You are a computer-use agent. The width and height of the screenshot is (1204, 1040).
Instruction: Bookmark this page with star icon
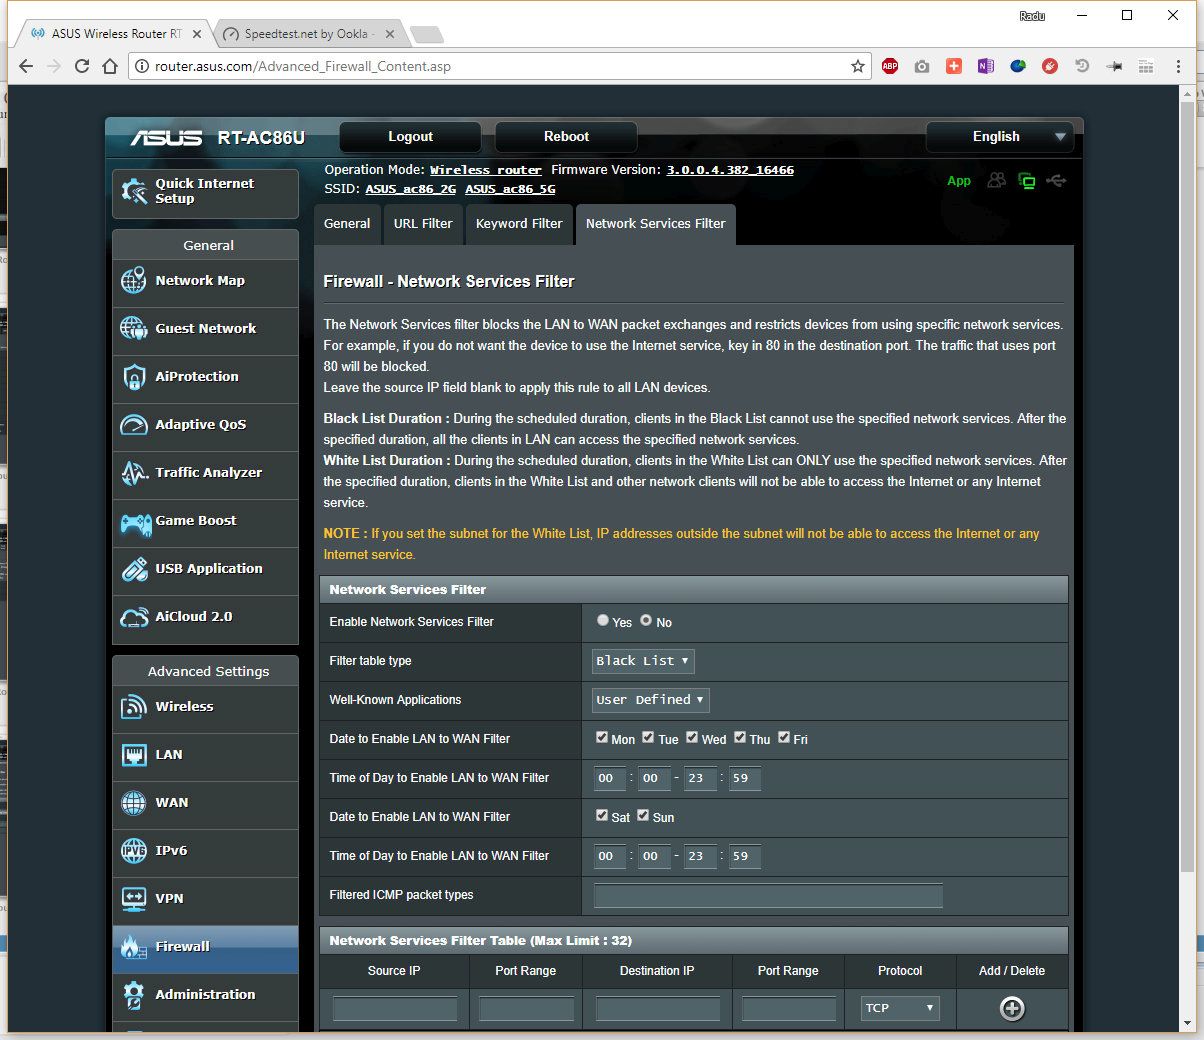[857, 66]
